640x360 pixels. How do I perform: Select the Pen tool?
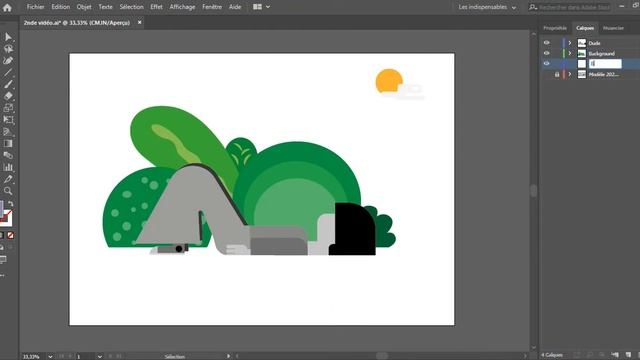coord(8,61)
